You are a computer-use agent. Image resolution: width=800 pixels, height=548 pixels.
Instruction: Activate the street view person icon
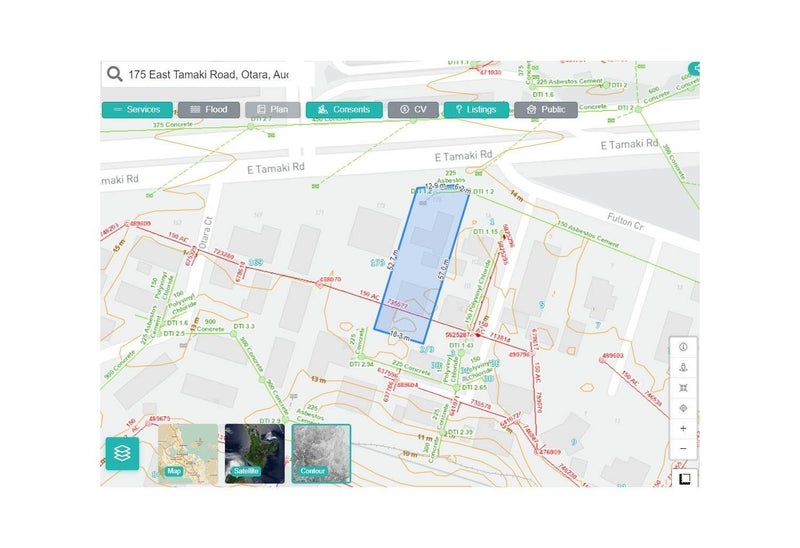pos(683,367)
